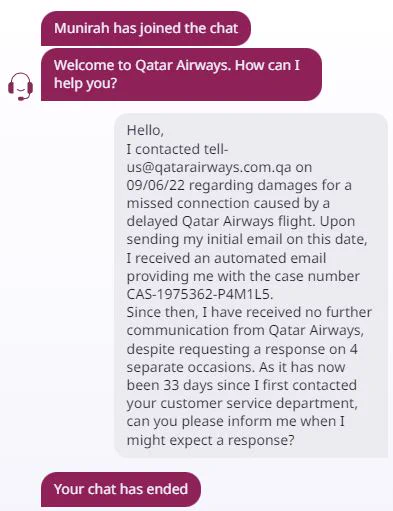393x511 pixels.
Task: Click 'I received an automated email' line
Action: (x=226, y=258)
